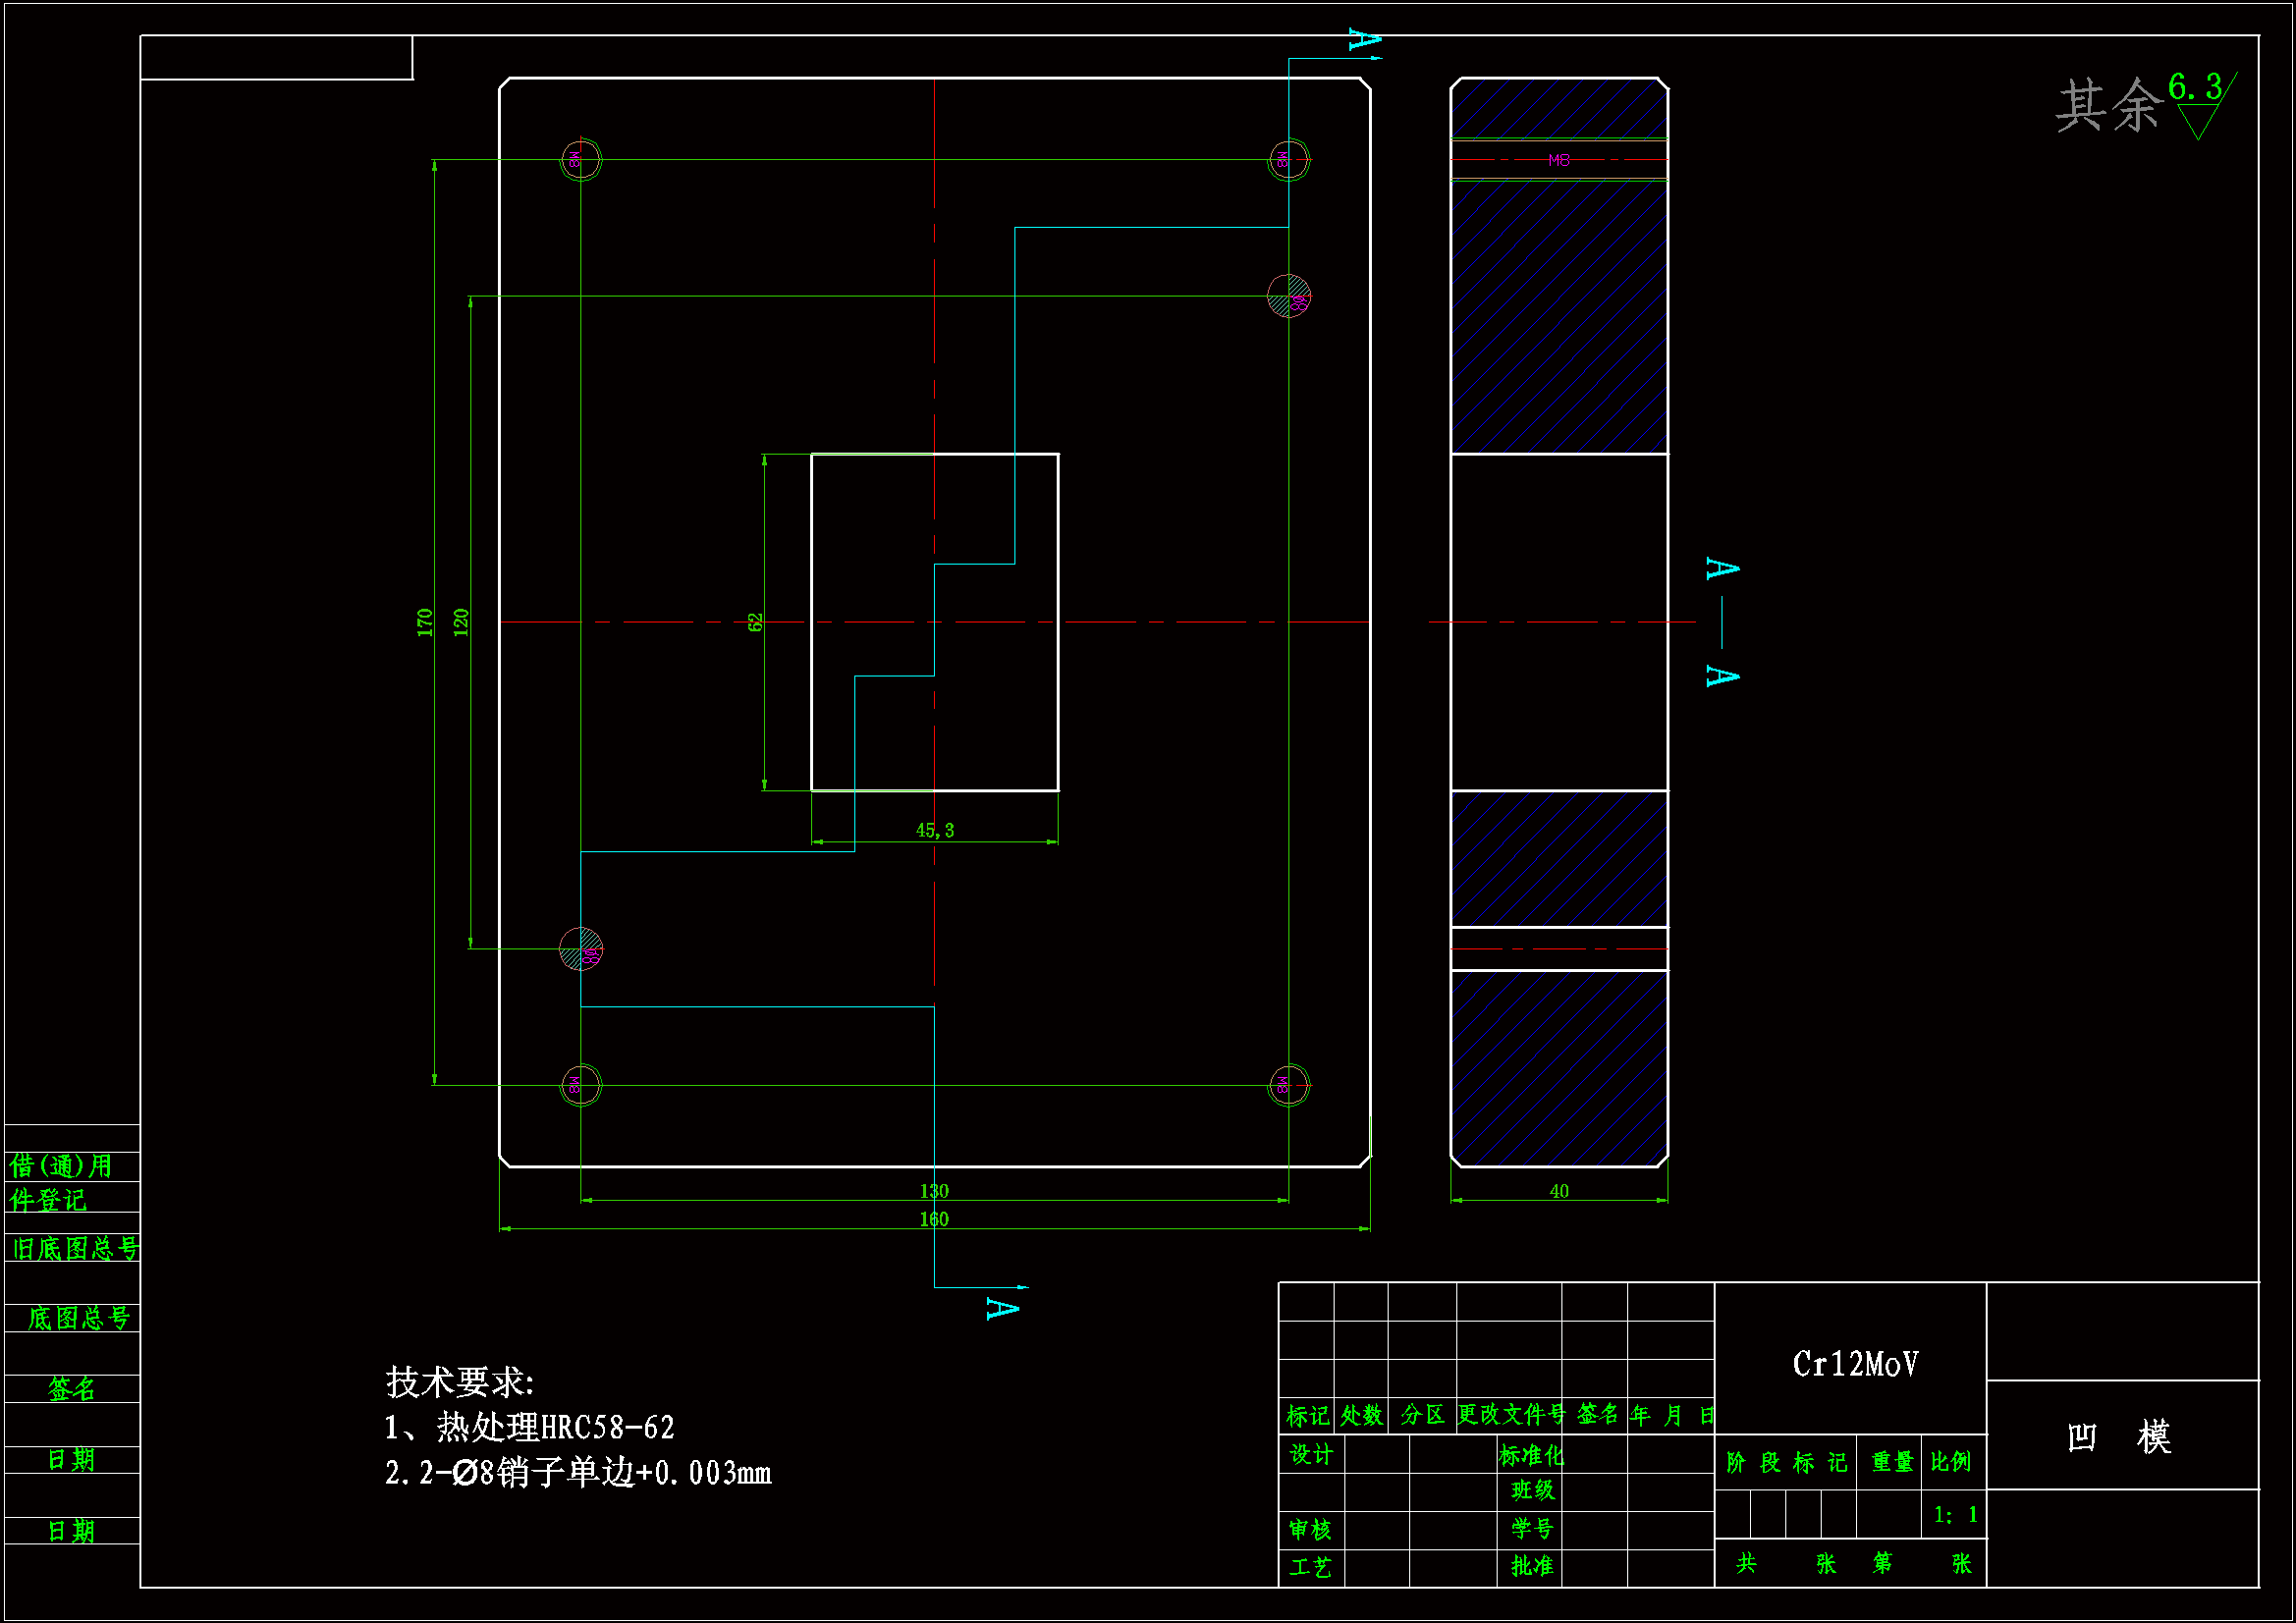Select the bottom-right M8 threaded hole
Screen dimensions: 2296x1623
tap(1288, 1085)
